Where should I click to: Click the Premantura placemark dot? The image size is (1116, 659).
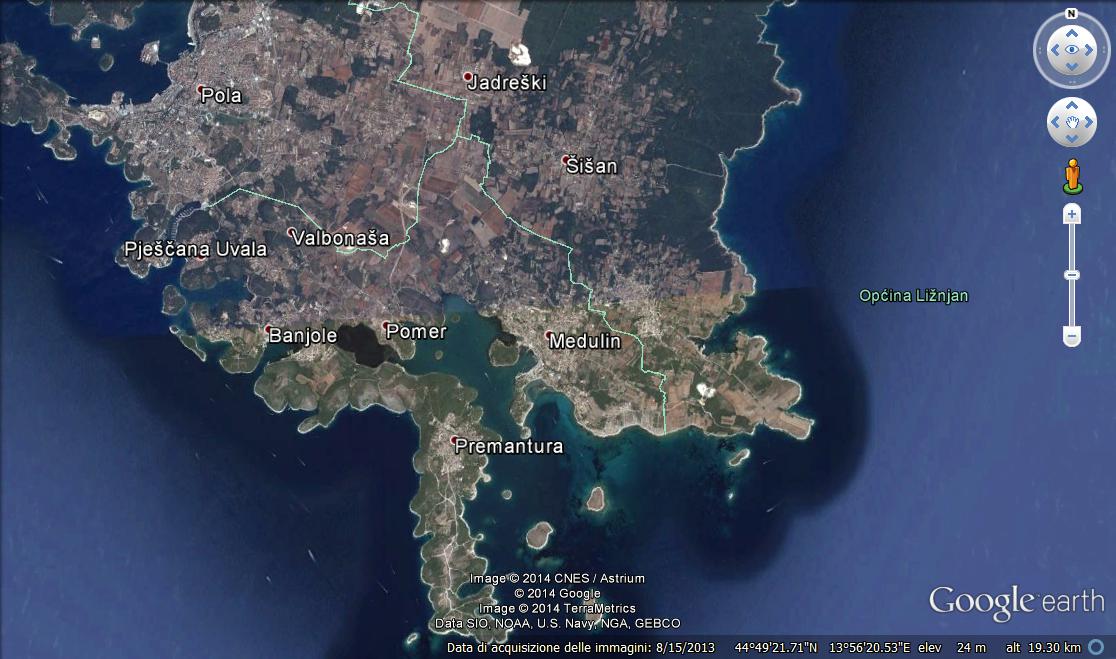tap(454, 441)
